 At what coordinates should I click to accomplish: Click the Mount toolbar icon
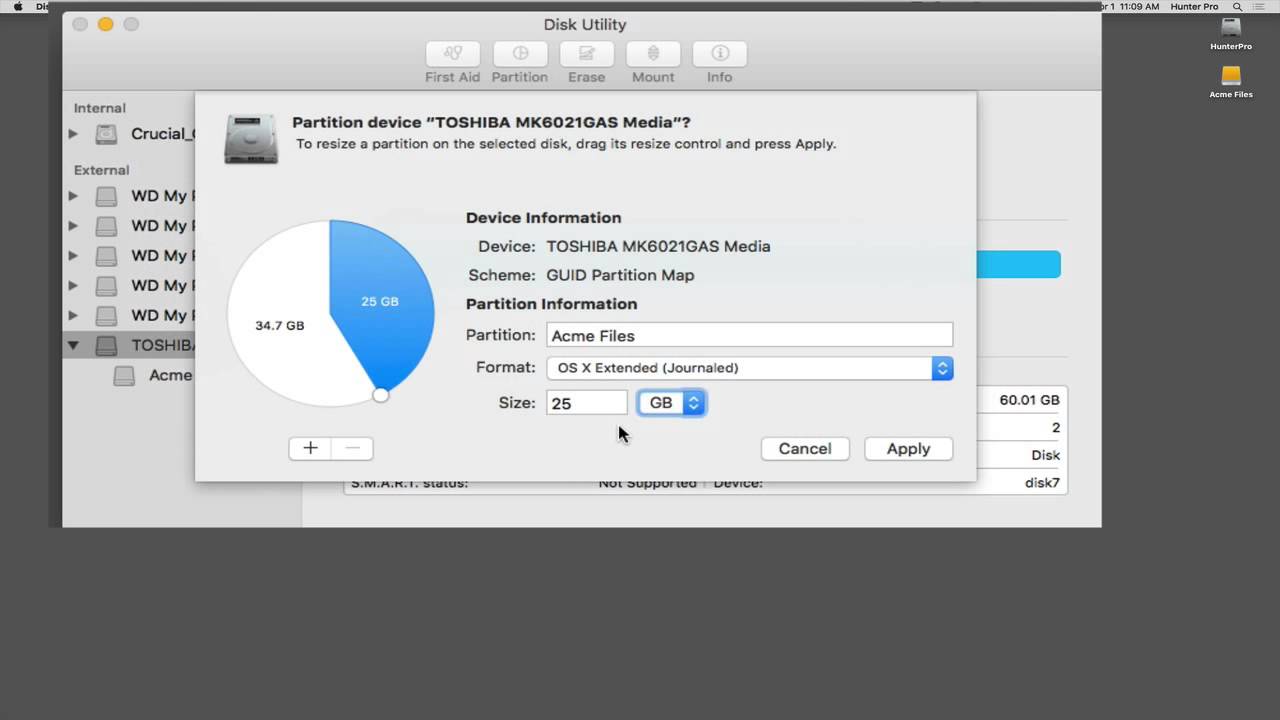653,54
